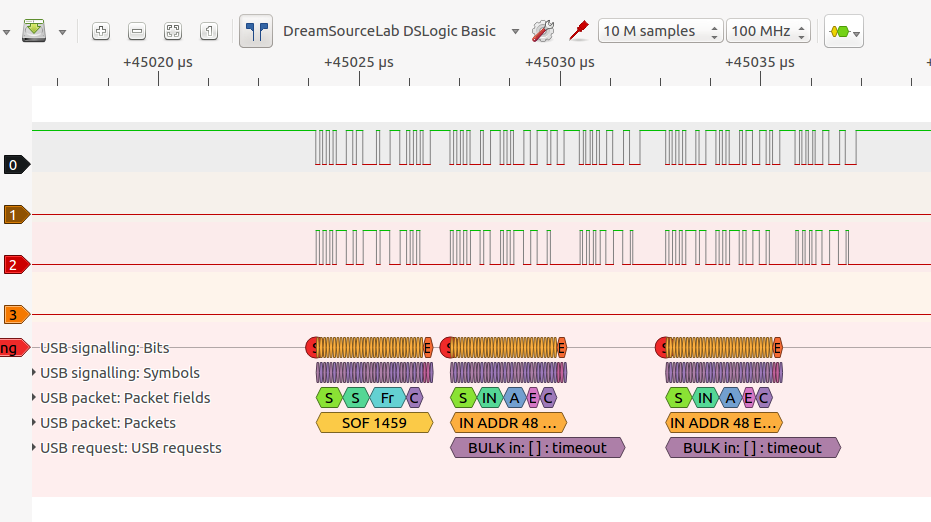
Task: Open the 10 M samples combo box
Action: click(x=660, y=31)
